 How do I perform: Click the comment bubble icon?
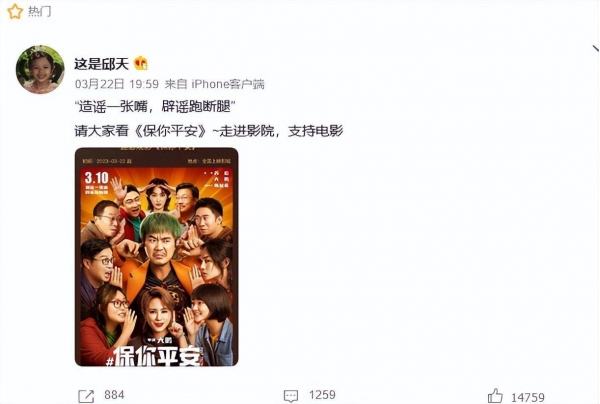(x=291, y=396)
